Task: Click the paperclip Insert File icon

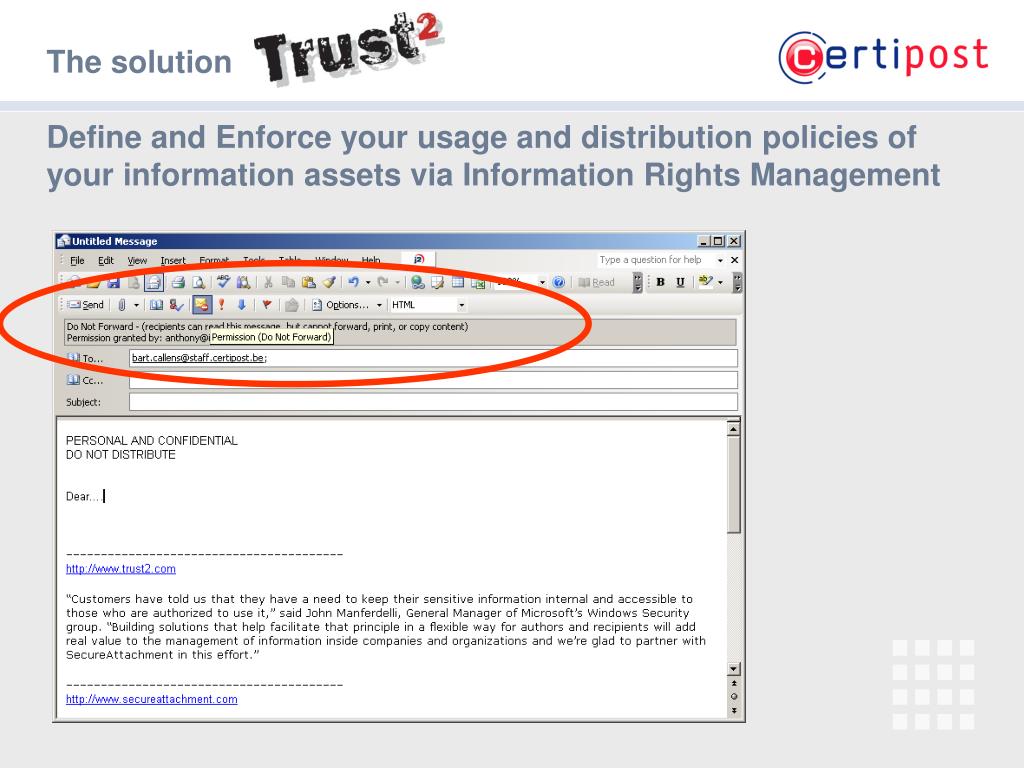Action: click(x=121, y=305)
